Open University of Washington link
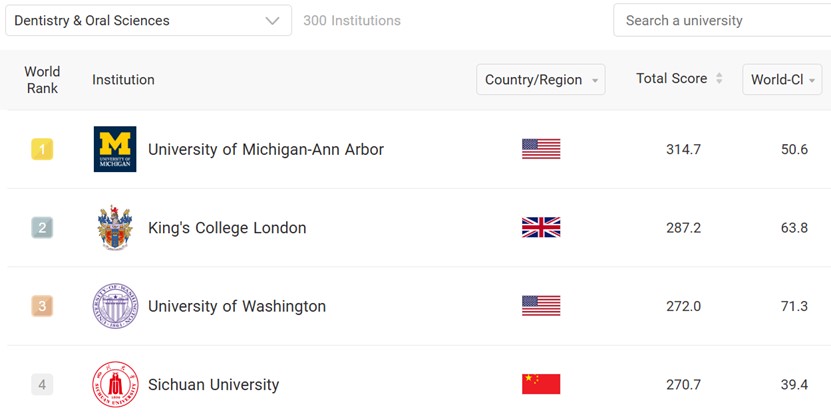This screenshot has width=831, height=418. click(237, 306)
